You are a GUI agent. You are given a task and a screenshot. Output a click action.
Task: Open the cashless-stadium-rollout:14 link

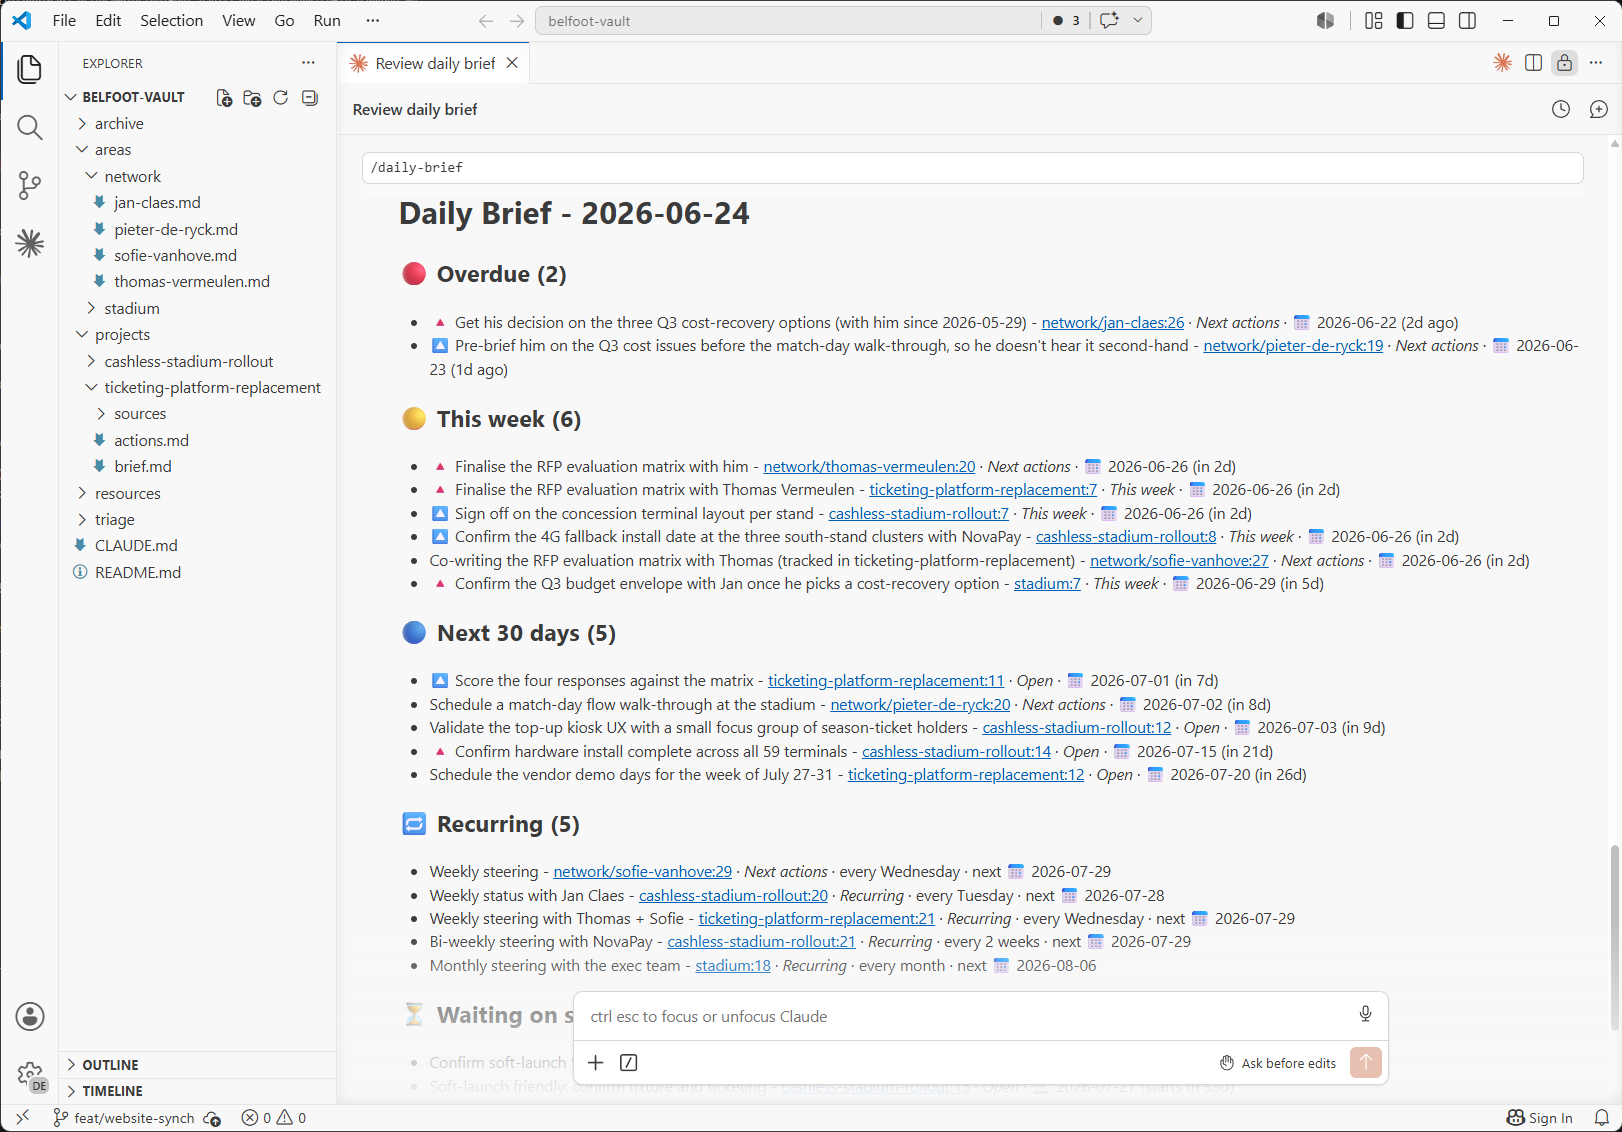pyautogui.click(x=956, y=751)
